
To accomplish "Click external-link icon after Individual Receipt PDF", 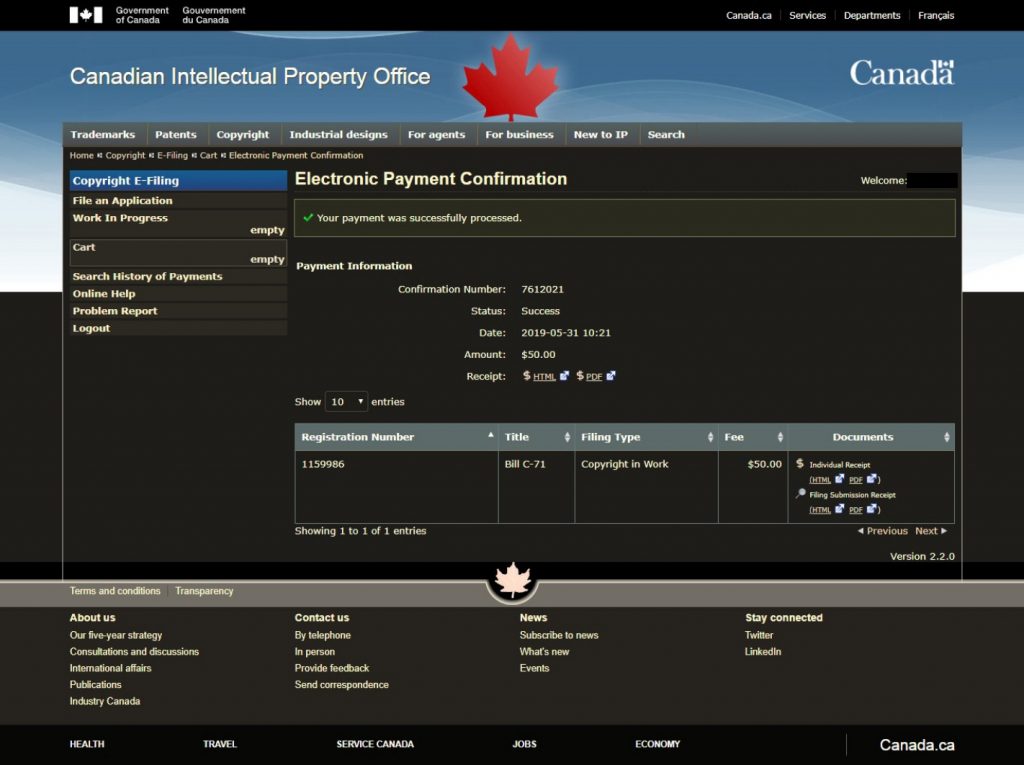I will pos(872,480).
